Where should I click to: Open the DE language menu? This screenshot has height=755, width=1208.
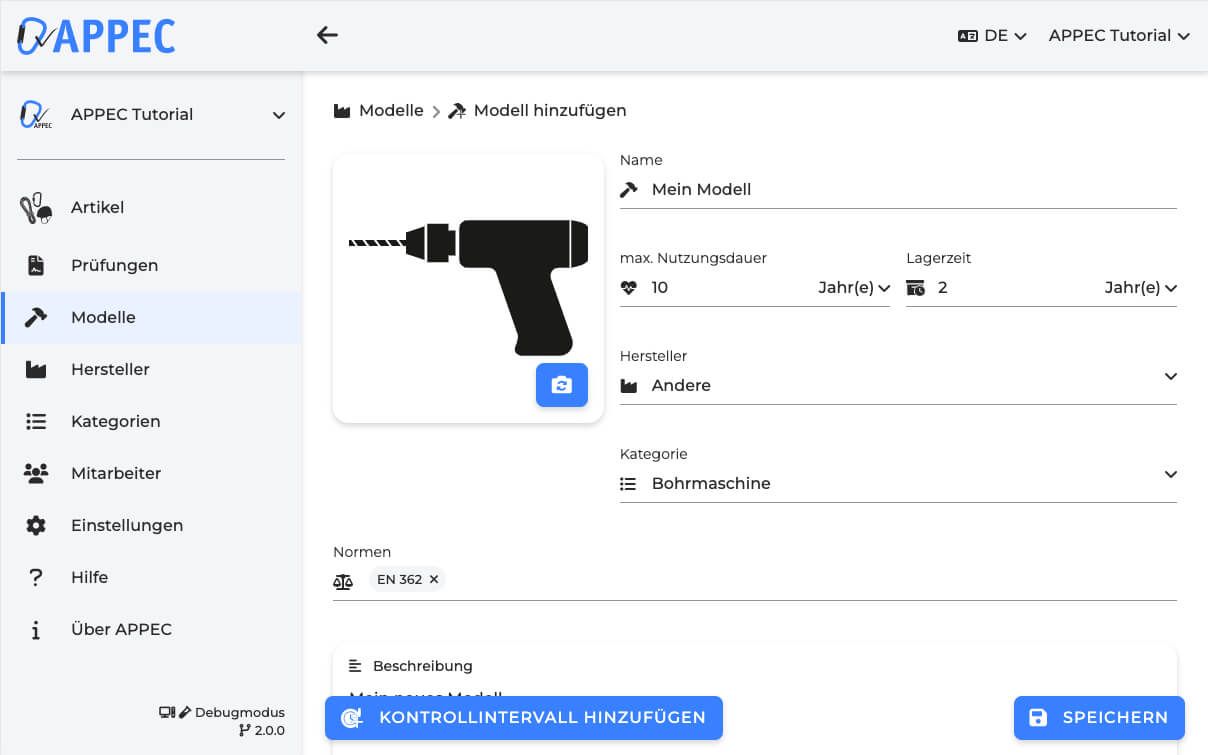pyautogui.click(x=993, y=35)
